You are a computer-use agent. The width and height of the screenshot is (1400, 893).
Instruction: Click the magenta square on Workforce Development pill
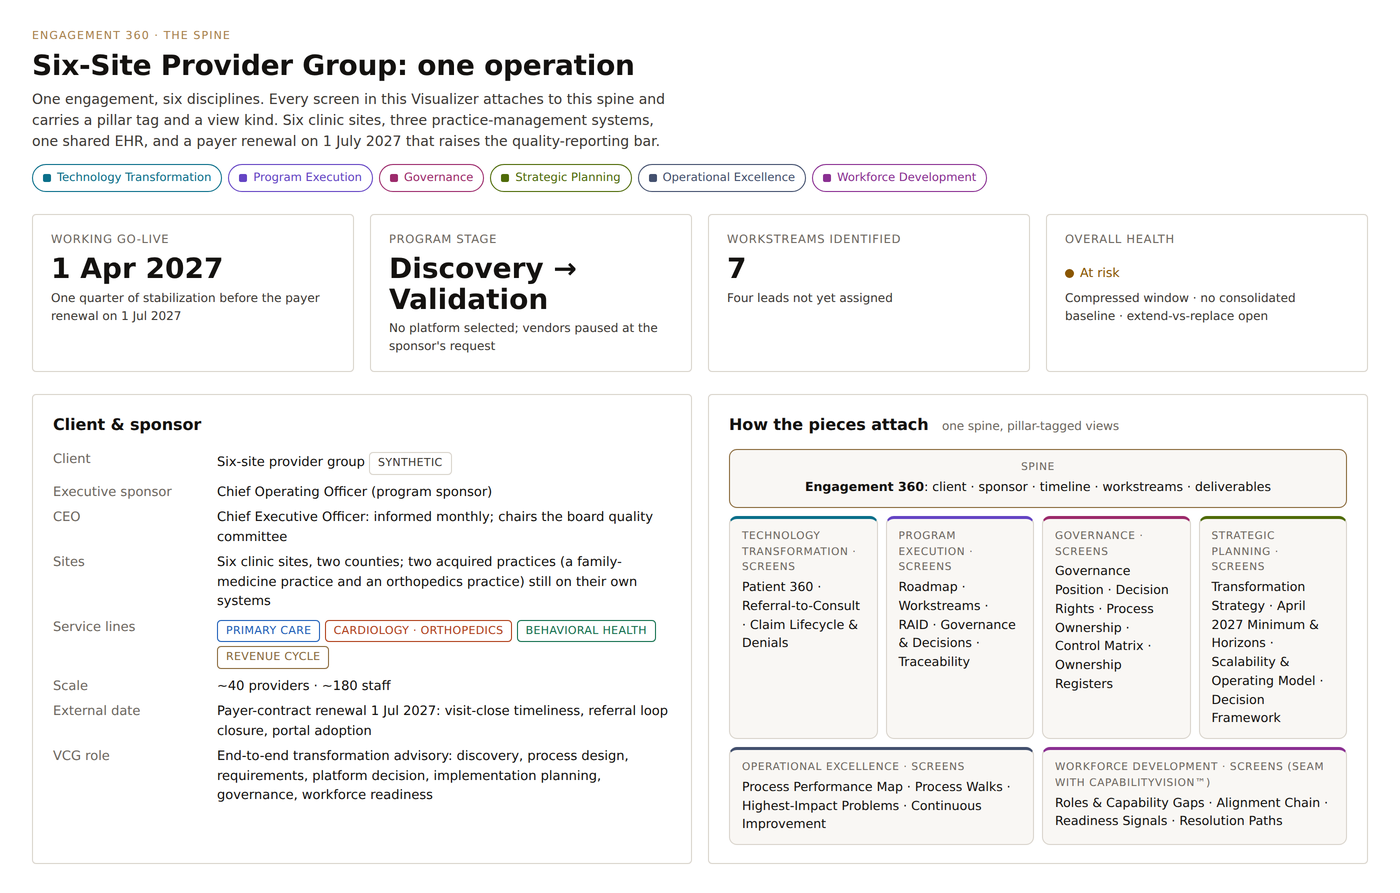coord(827,178)
